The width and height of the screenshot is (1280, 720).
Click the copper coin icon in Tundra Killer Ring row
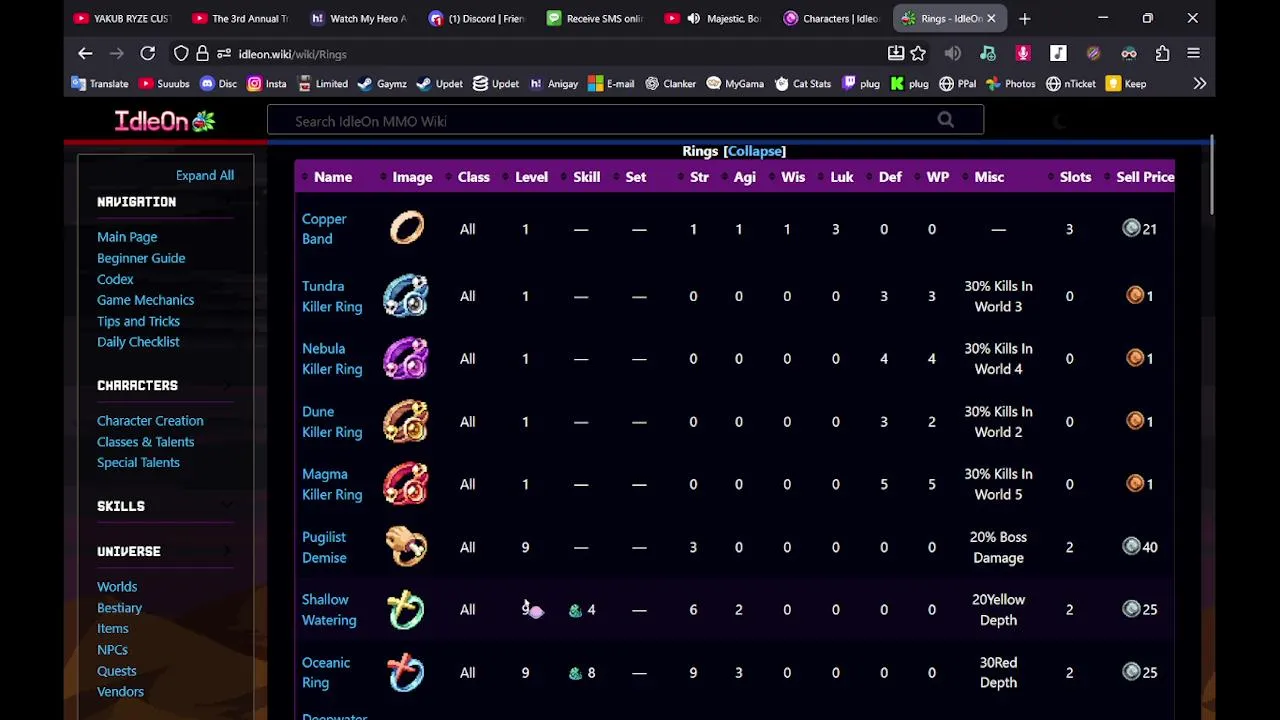tap(1135, 295)
